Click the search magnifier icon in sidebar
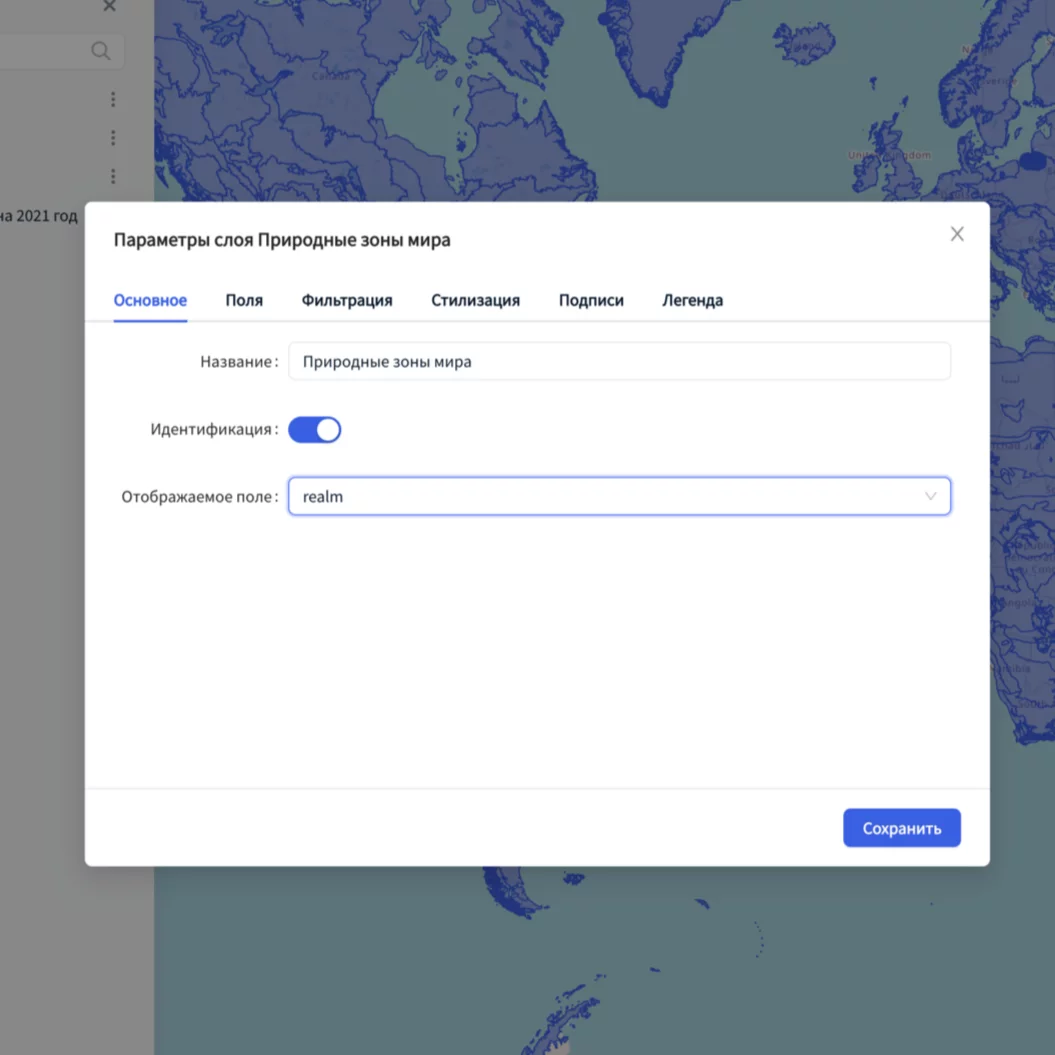The image size is (1055, 1055). [101, 51]
